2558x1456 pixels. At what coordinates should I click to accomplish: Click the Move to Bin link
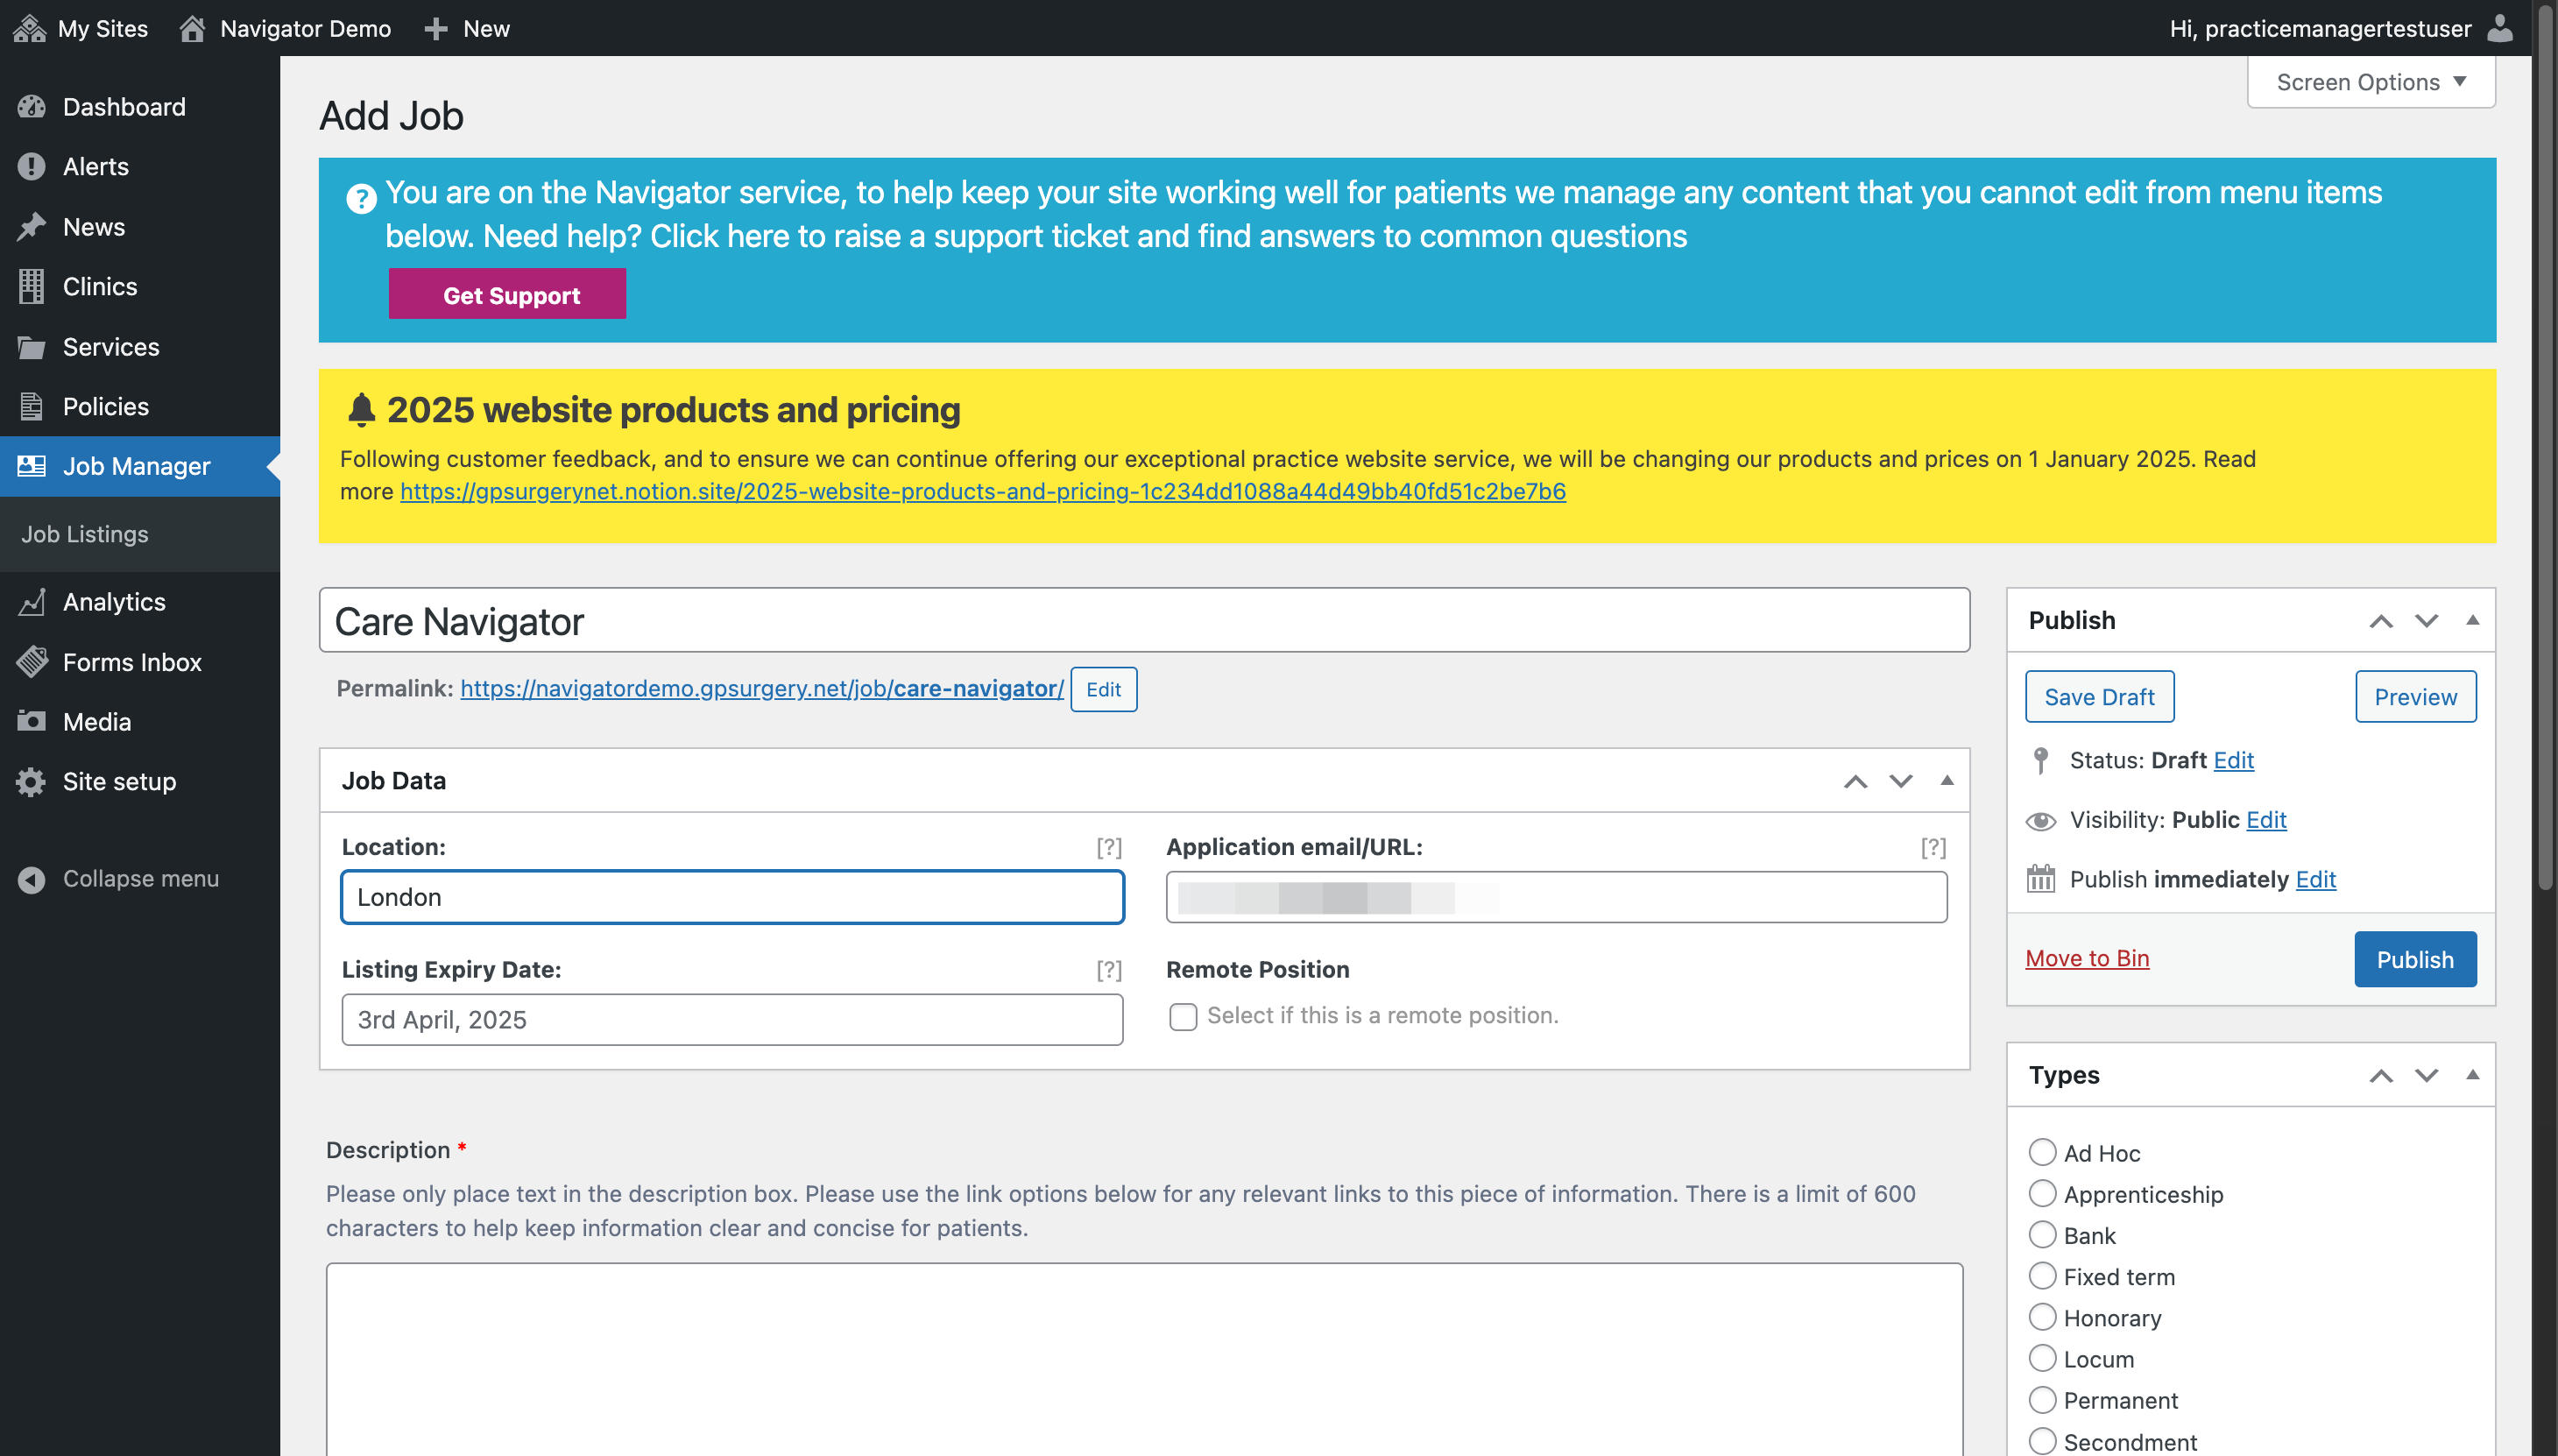pyautogui.click(x=2087, y=959)
